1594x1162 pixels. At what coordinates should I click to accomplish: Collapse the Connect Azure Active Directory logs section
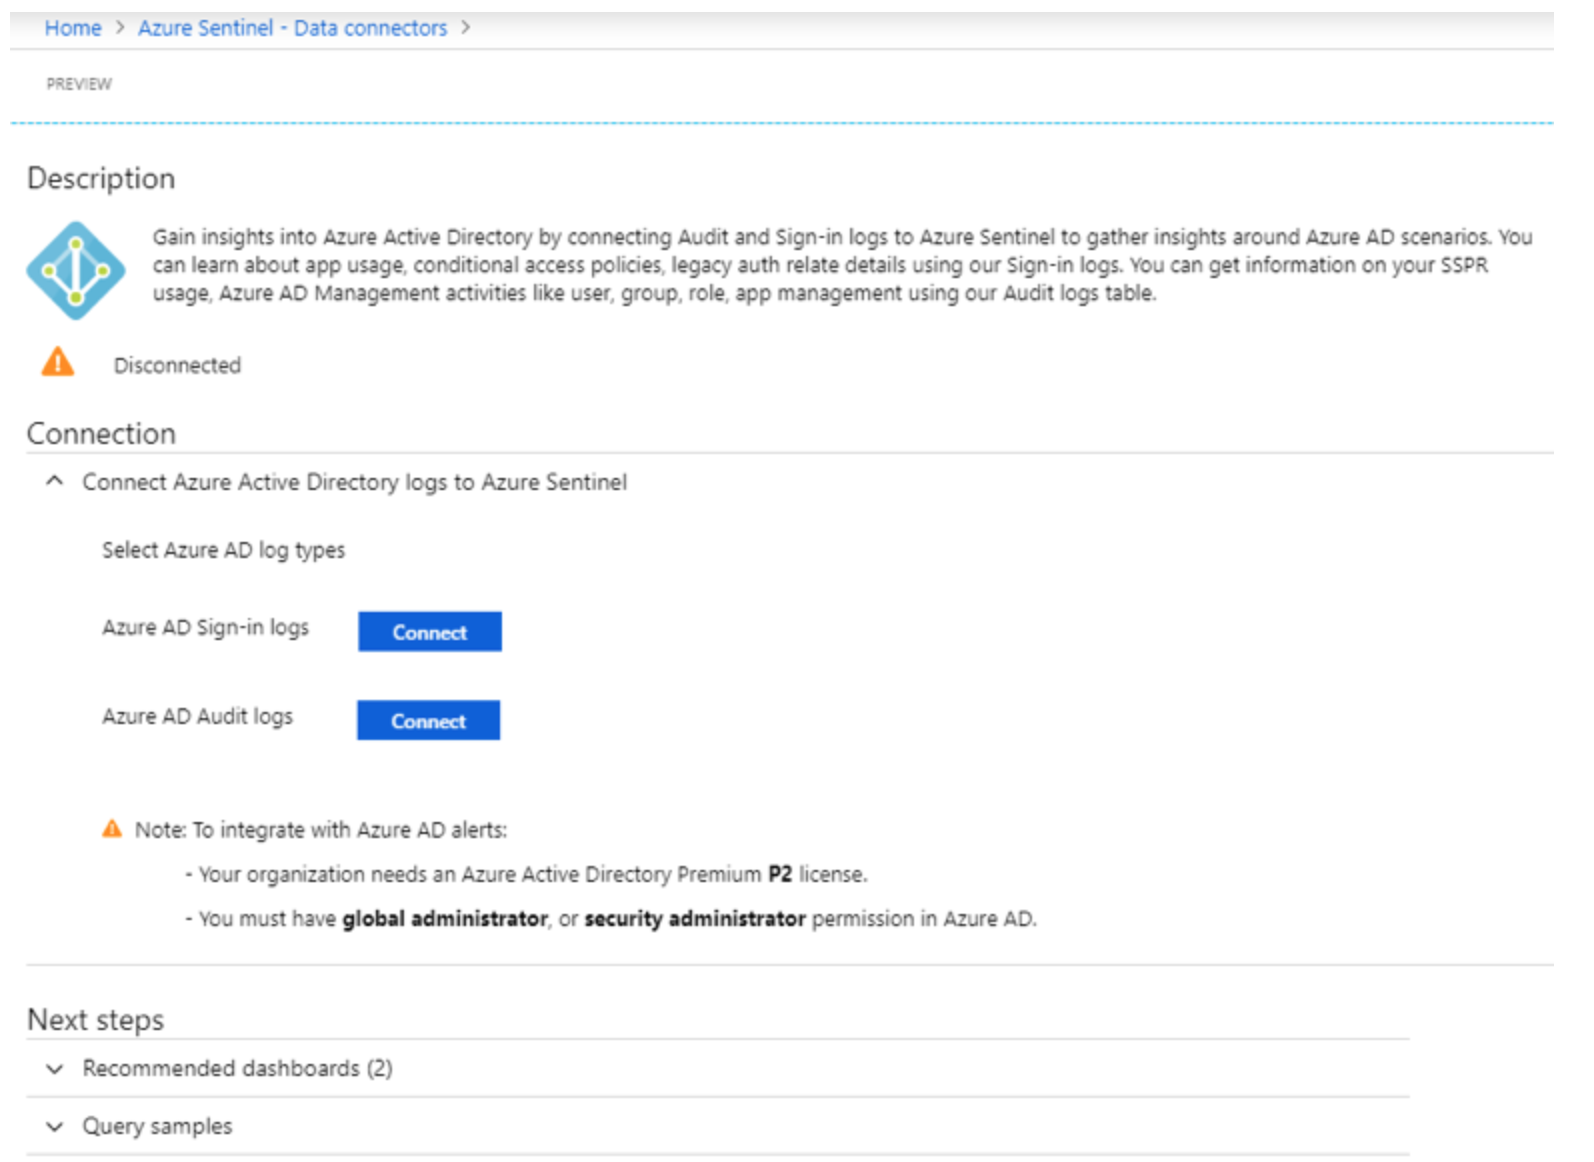(x=55, y=482)
